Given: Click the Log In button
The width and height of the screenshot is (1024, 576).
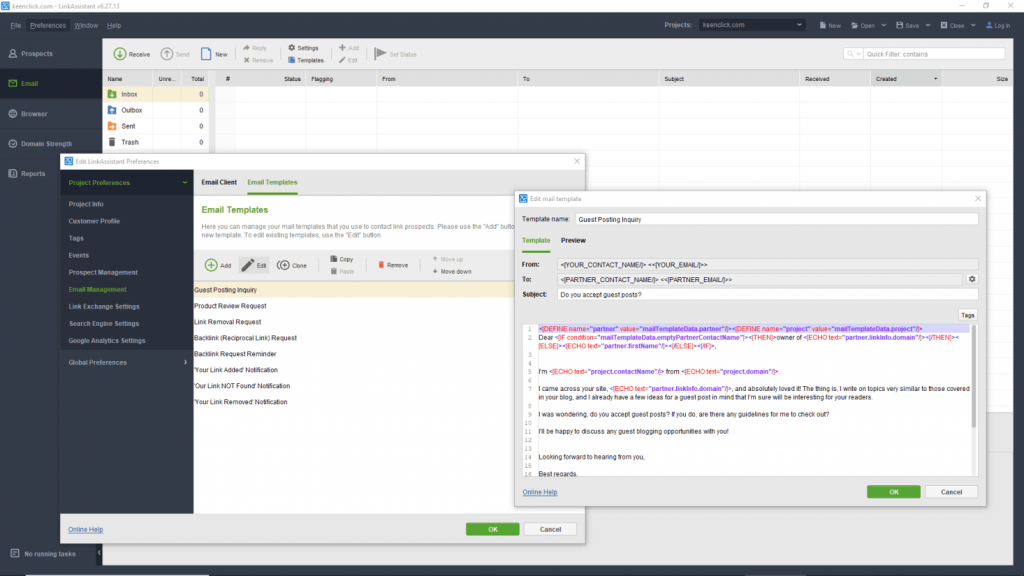Looking at the screenshot, I should coord(998,25).
